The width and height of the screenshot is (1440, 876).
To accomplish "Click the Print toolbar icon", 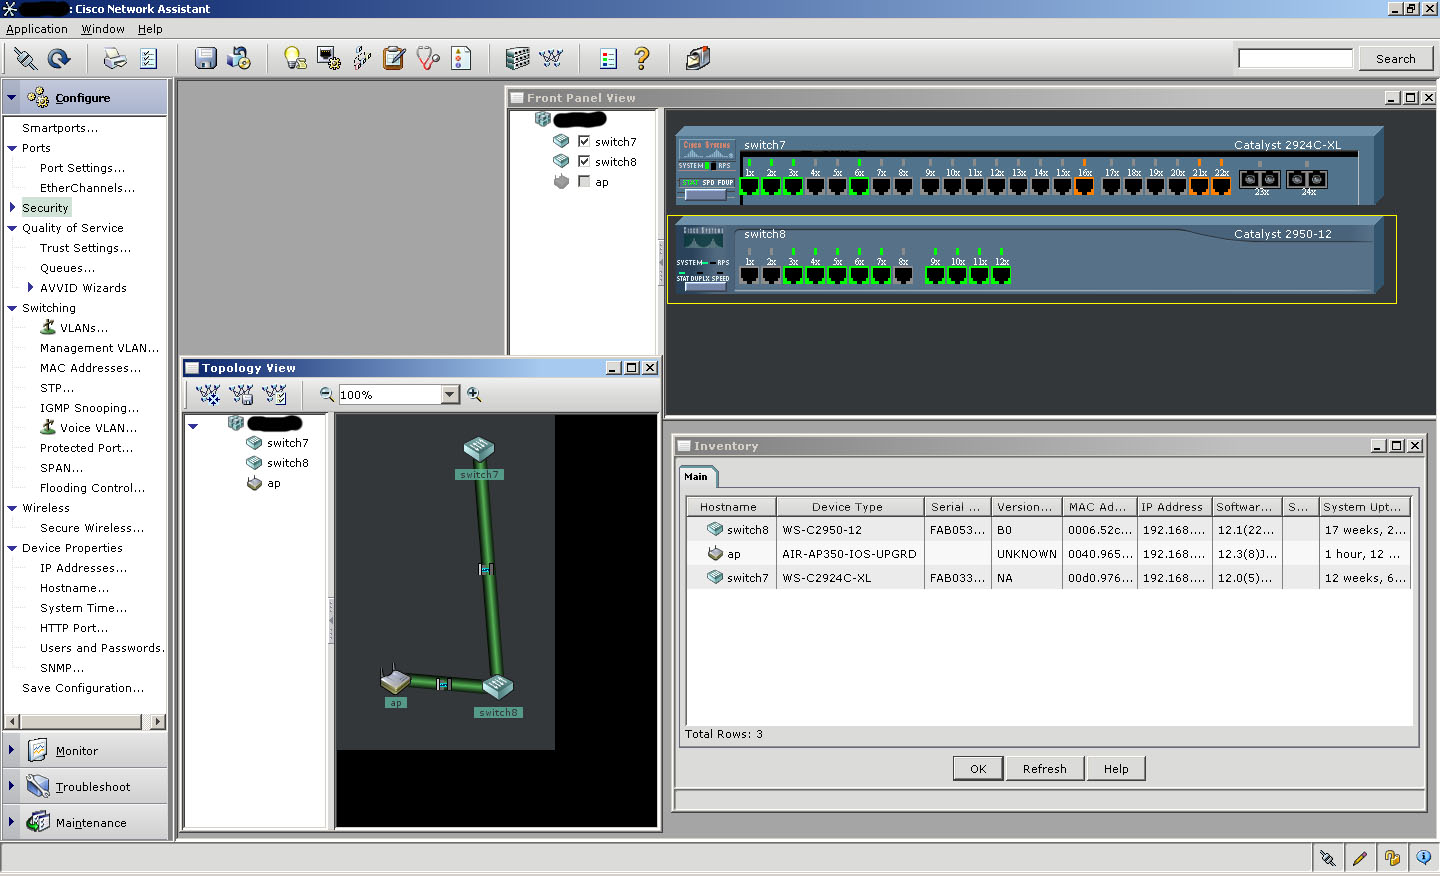I will pos(115,59).
